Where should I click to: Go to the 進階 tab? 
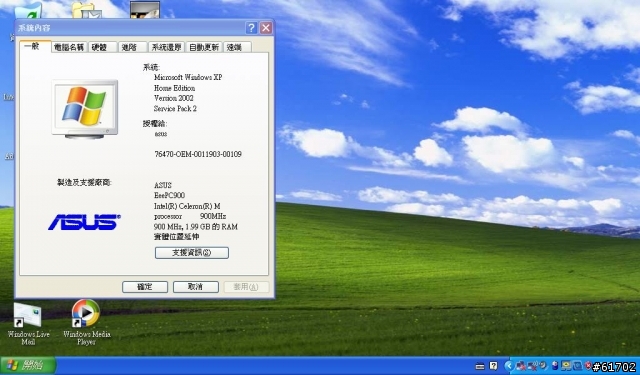(x=132, y=47)
